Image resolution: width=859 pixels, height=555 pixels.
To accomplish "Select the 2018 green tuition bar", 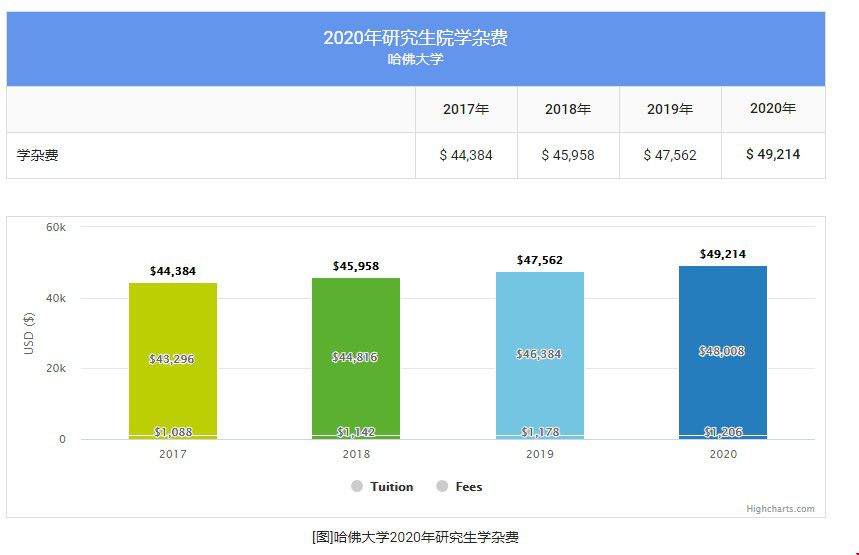I will coord(356,356).
